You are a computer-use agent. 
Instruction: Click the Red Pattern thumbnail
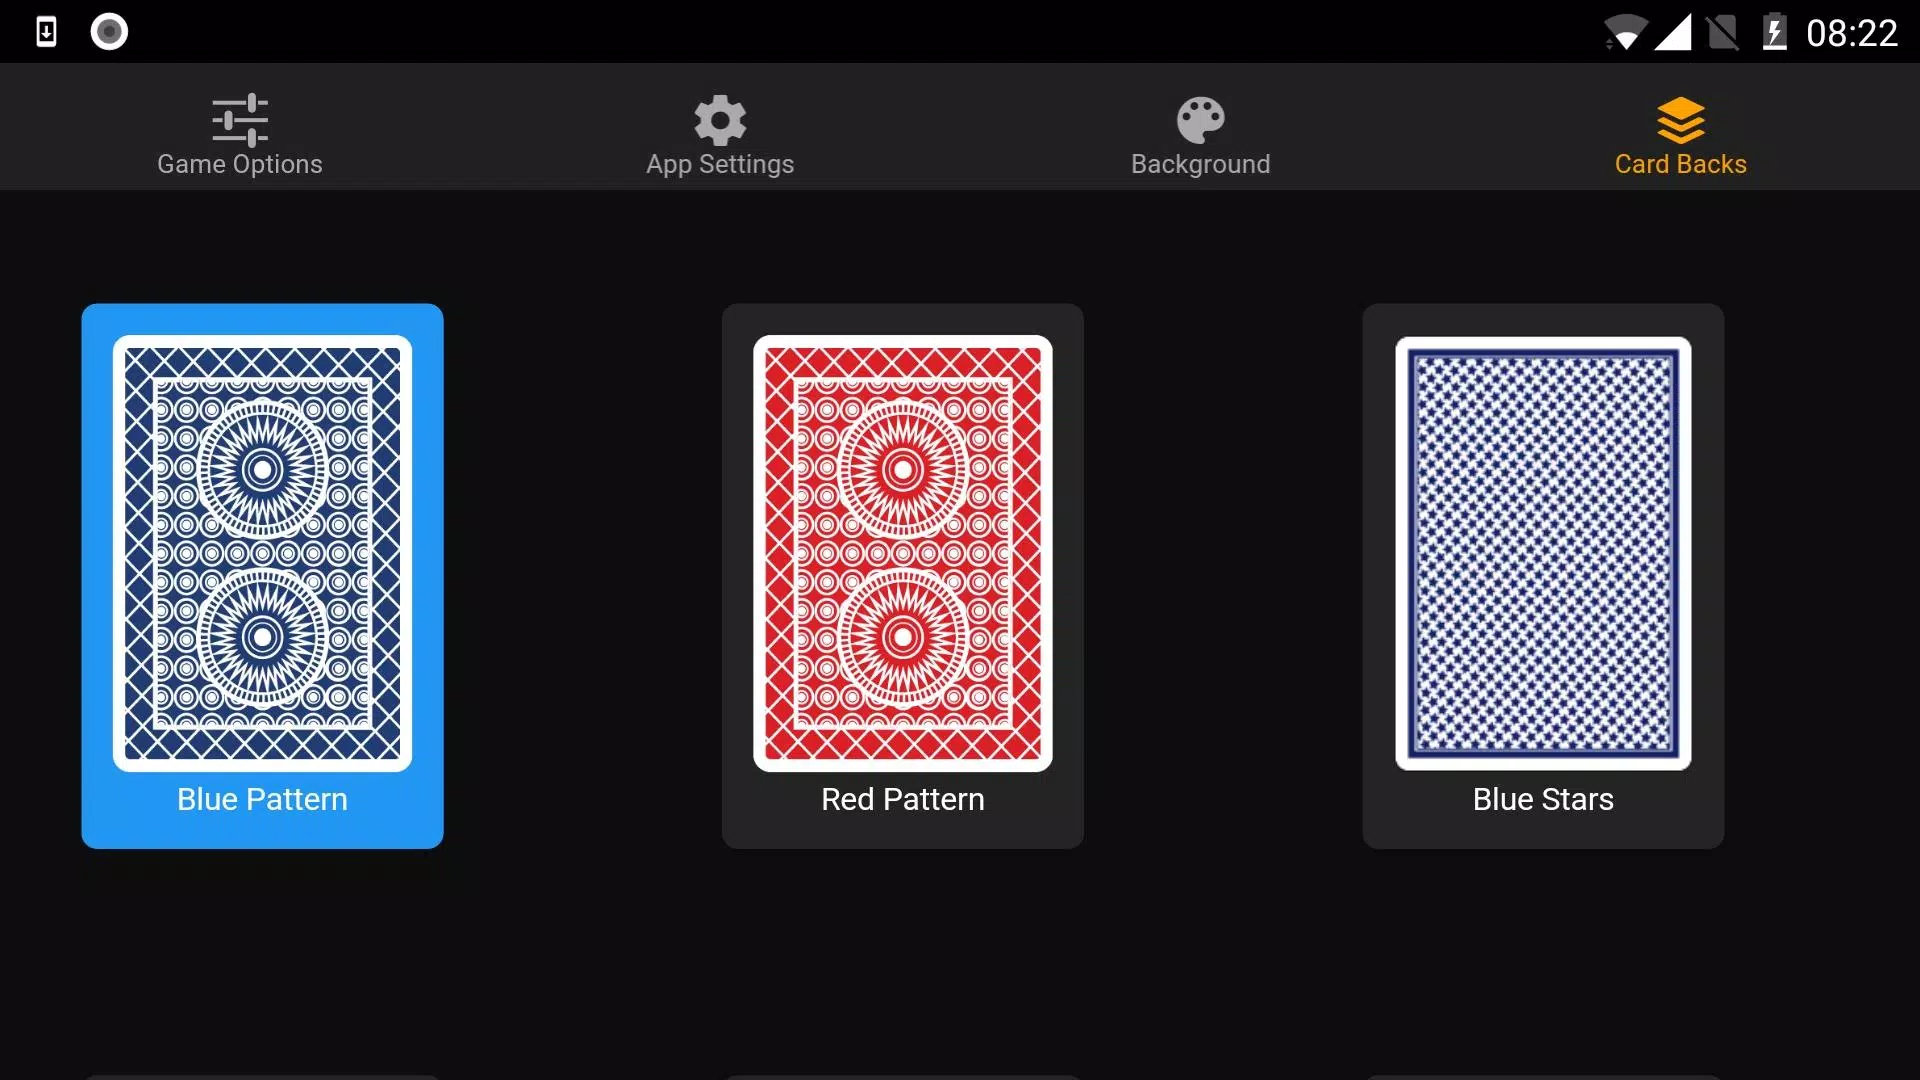click(x=903, y=576)
